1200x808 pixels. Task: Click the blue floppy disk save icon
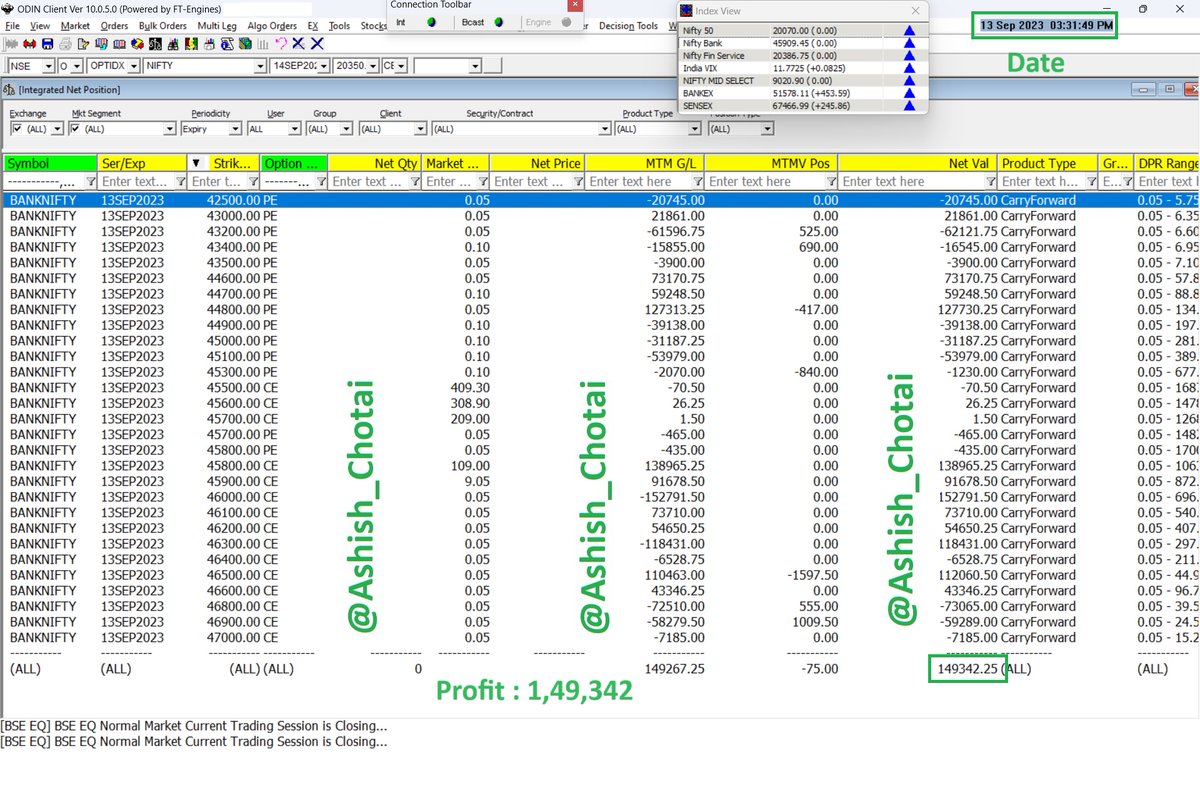pos(47,44)
